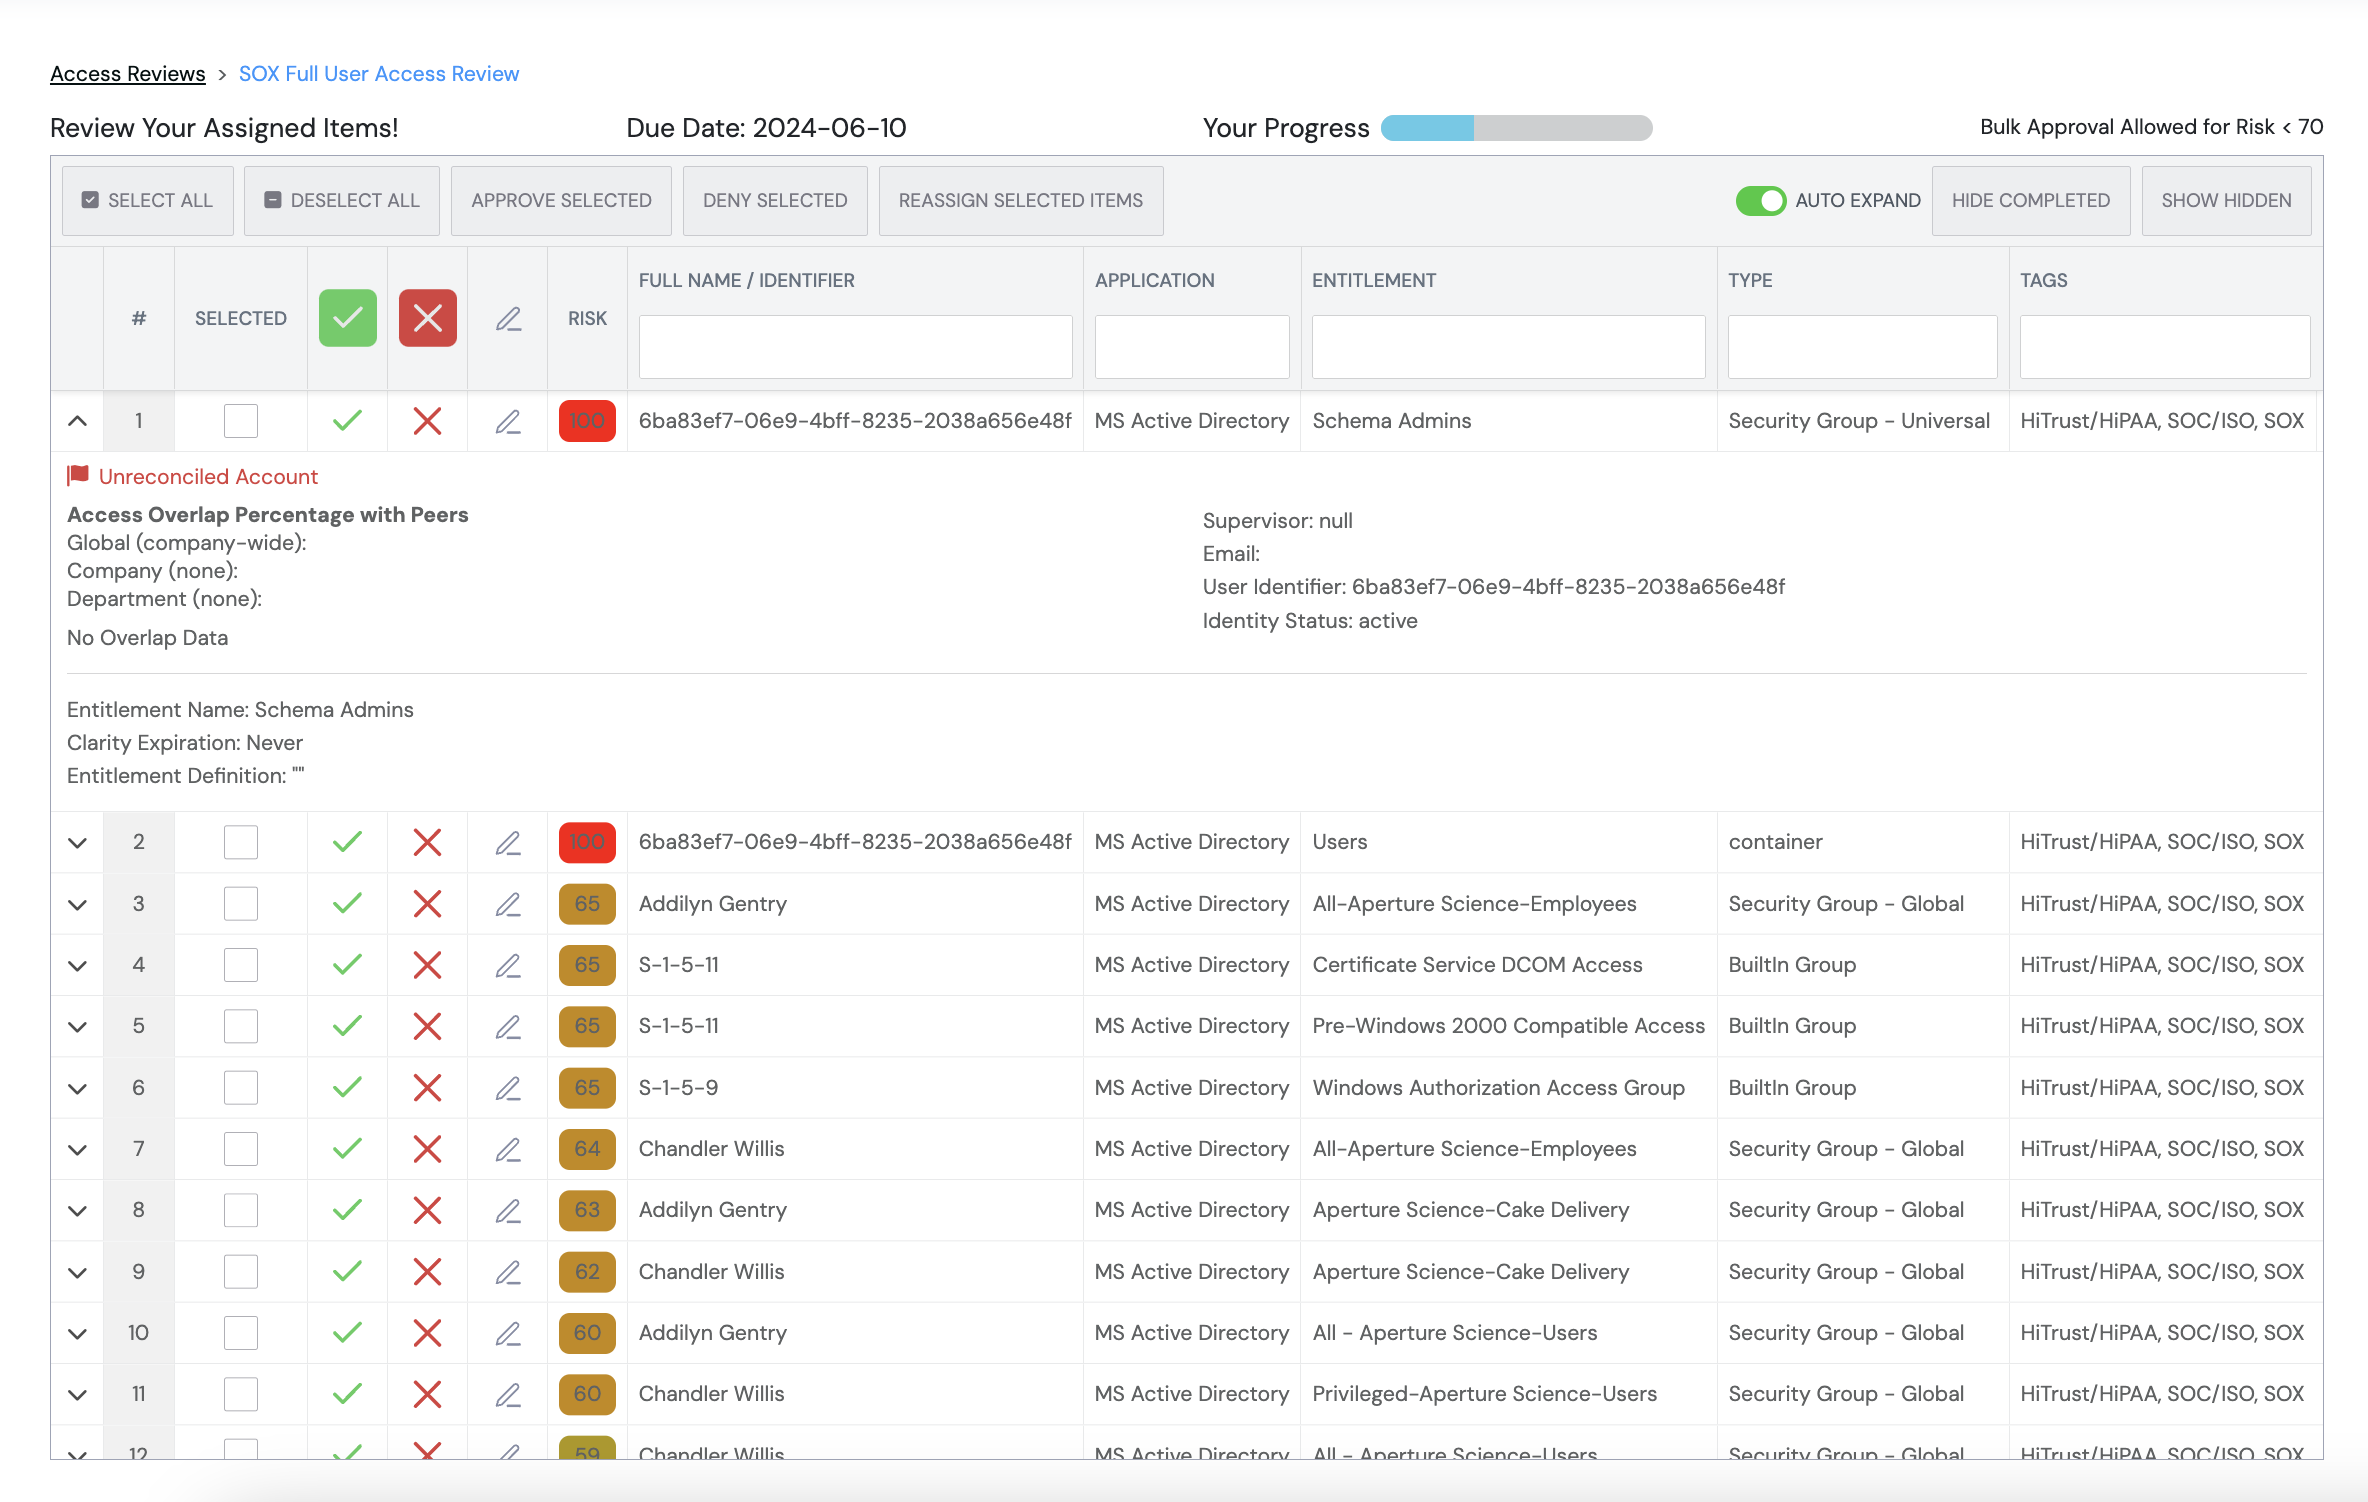Click Show Hidden
Screen dimensions: 2368x1502
(x=2227, y=201)
